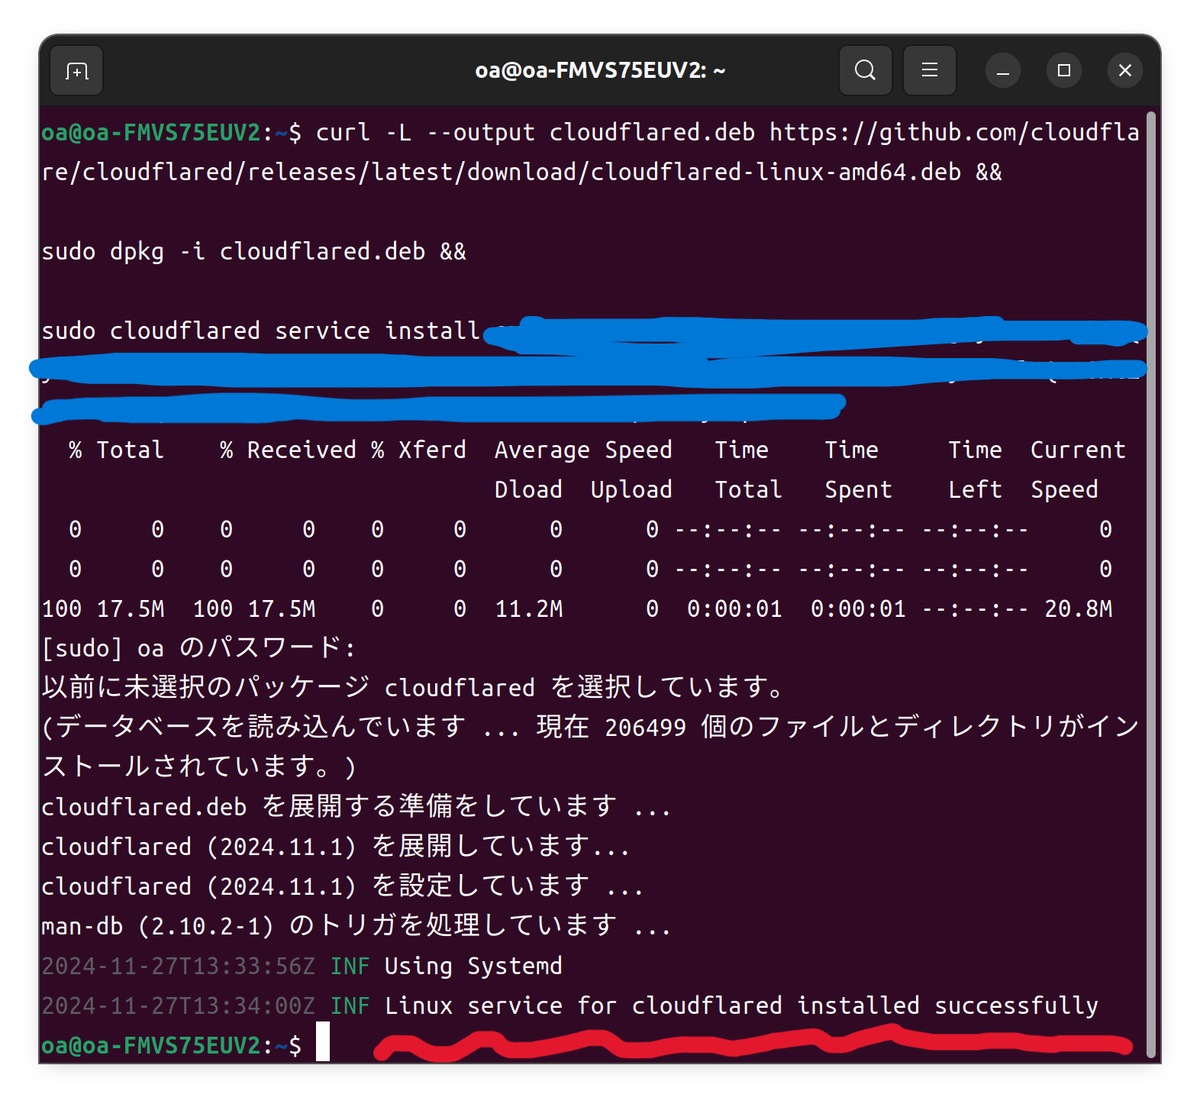Open the hamburger menu
This screenshot has width=1200, height=1107.
[929, 71]
